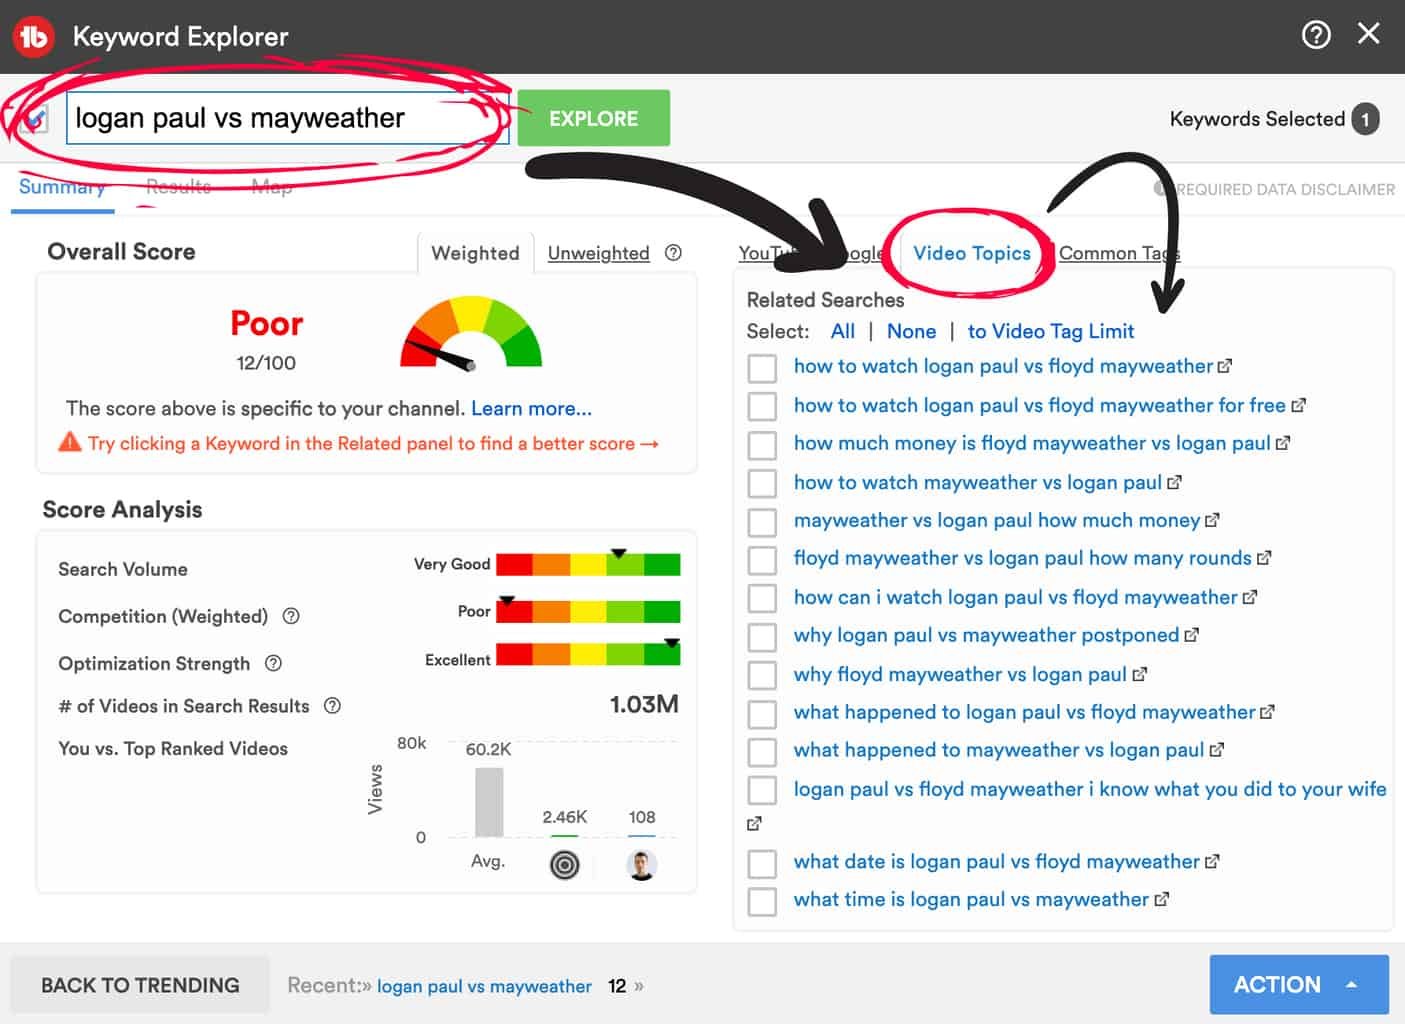Open recent 'logan paul vs mayweather' link
The width and height of the screenshot is (1405, 1024).
[484, 986]
